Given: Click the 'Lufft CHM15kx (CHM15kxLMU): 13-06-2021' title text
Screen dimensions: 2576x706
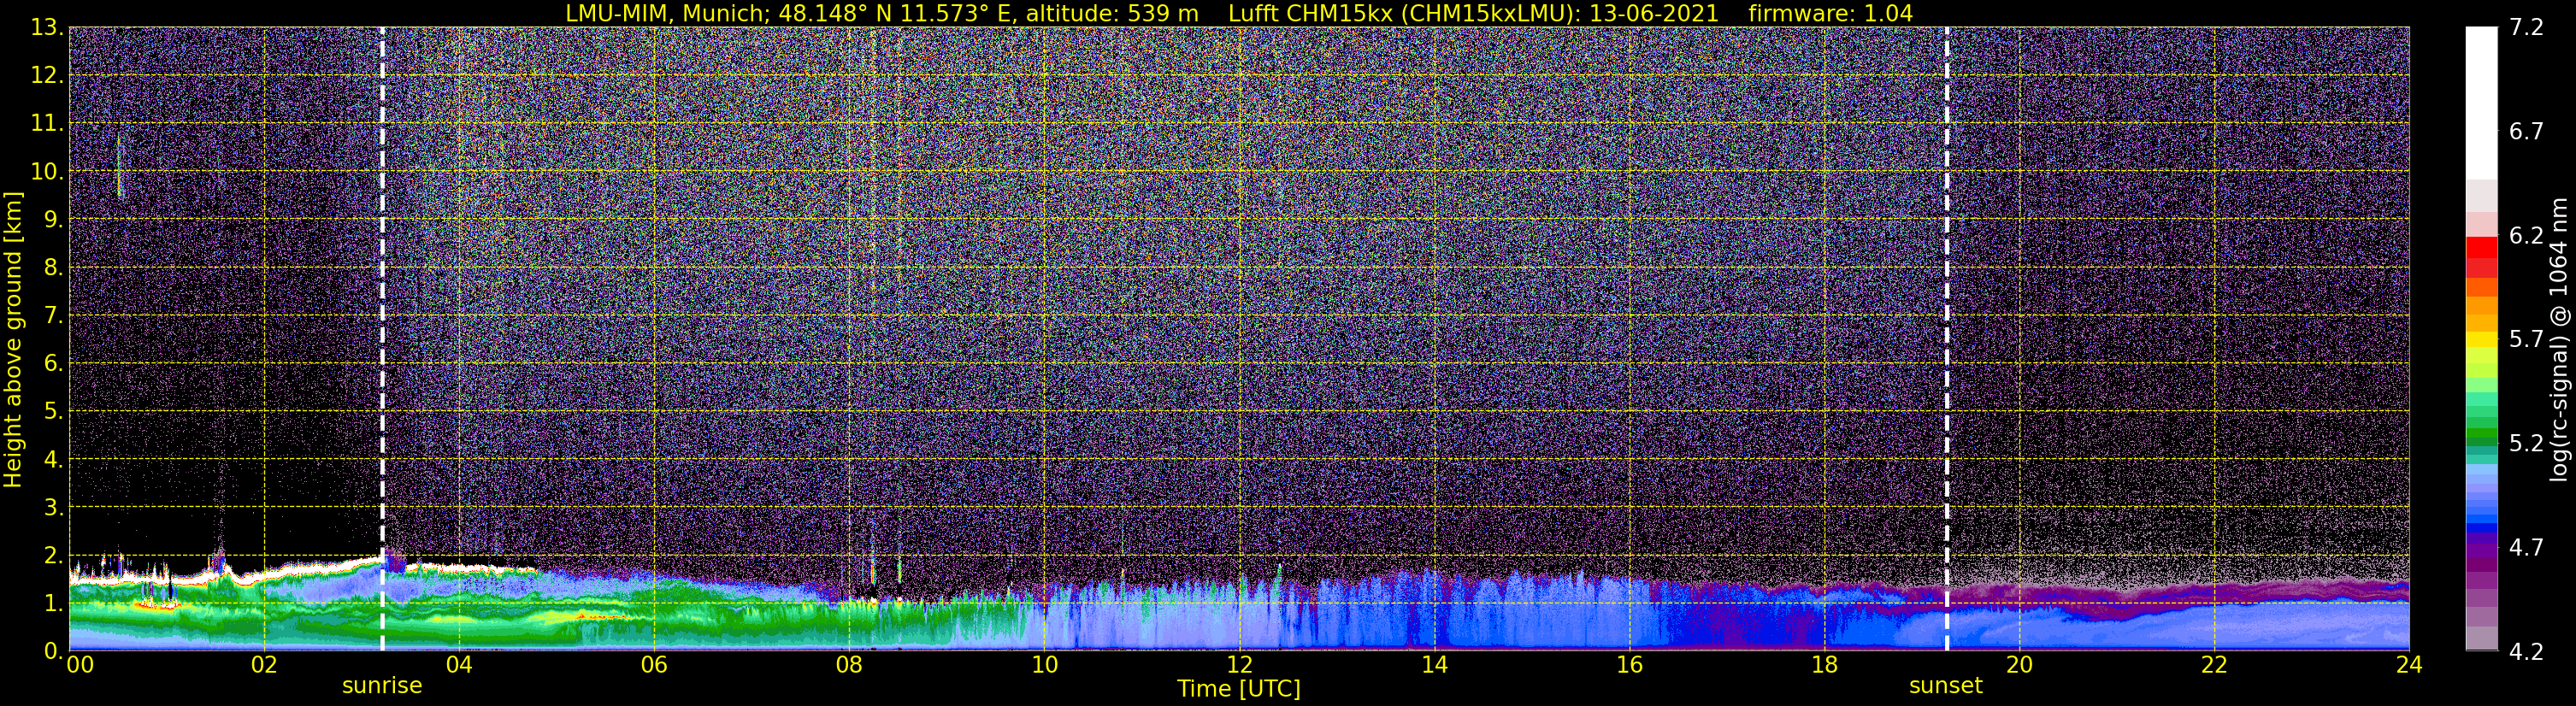Looking at the screenshot, I should coord(1473,13).
